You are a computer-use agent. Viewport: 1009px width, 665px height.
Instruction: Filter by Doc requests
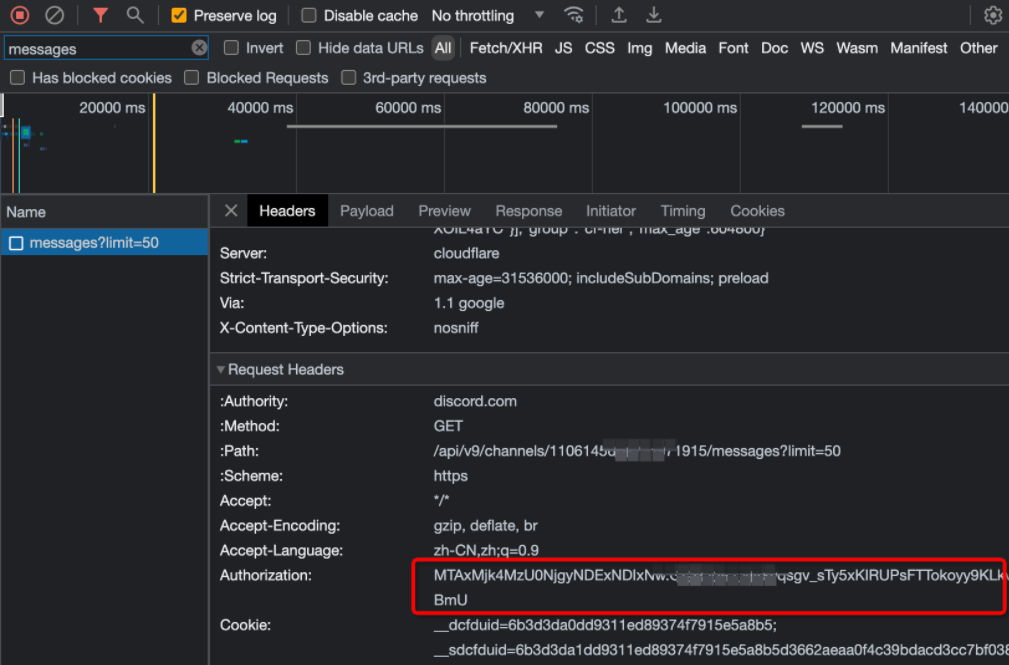[774, 48]
